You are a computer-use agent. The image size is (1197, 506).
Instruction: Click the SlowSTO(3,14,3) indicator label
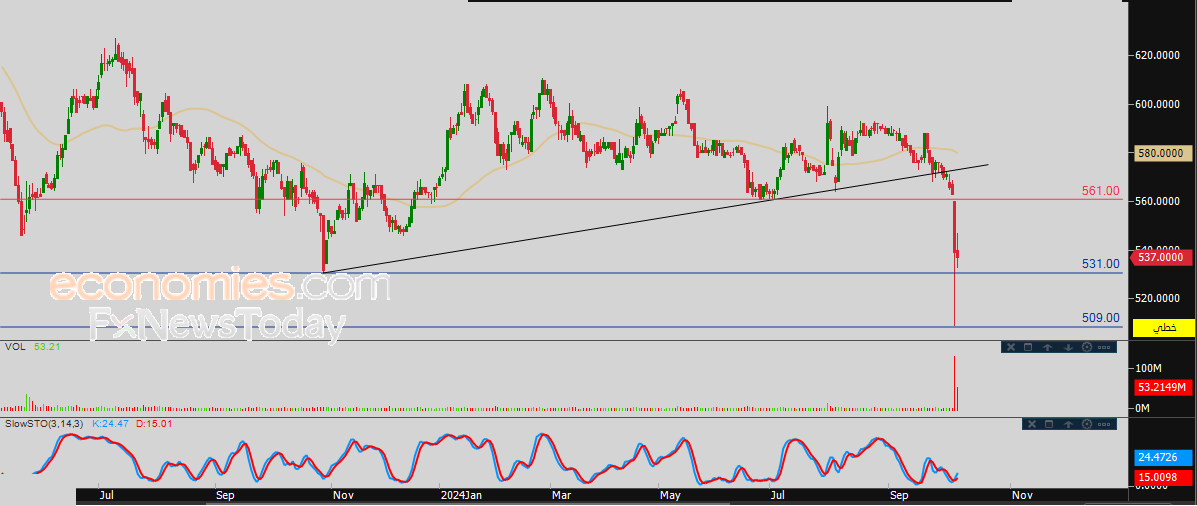44,422
